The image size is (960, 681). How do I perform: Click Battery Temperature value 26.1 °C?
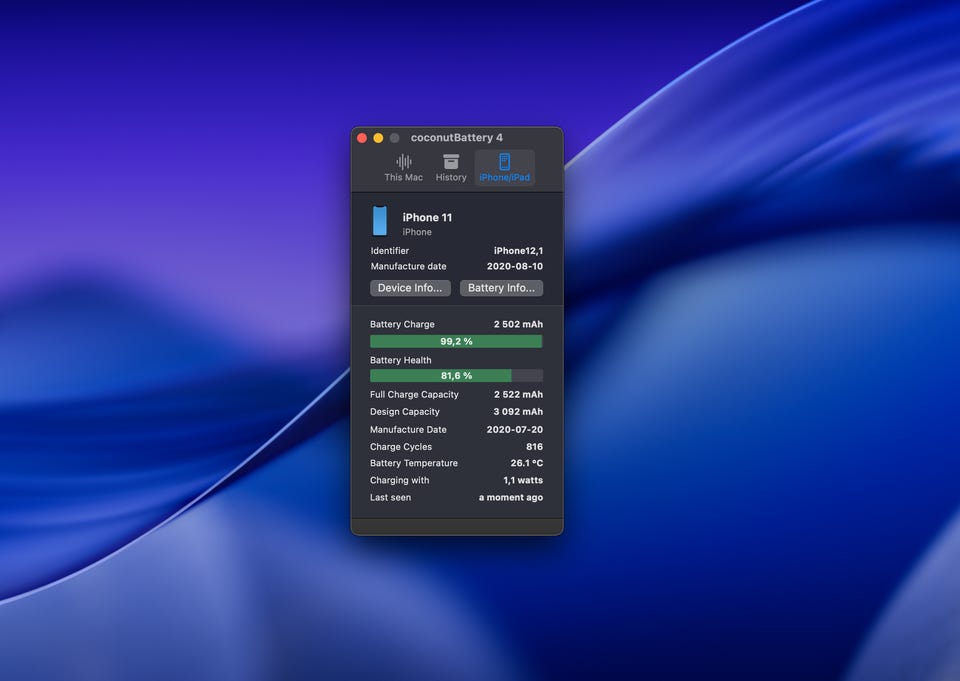coord(527,463)
